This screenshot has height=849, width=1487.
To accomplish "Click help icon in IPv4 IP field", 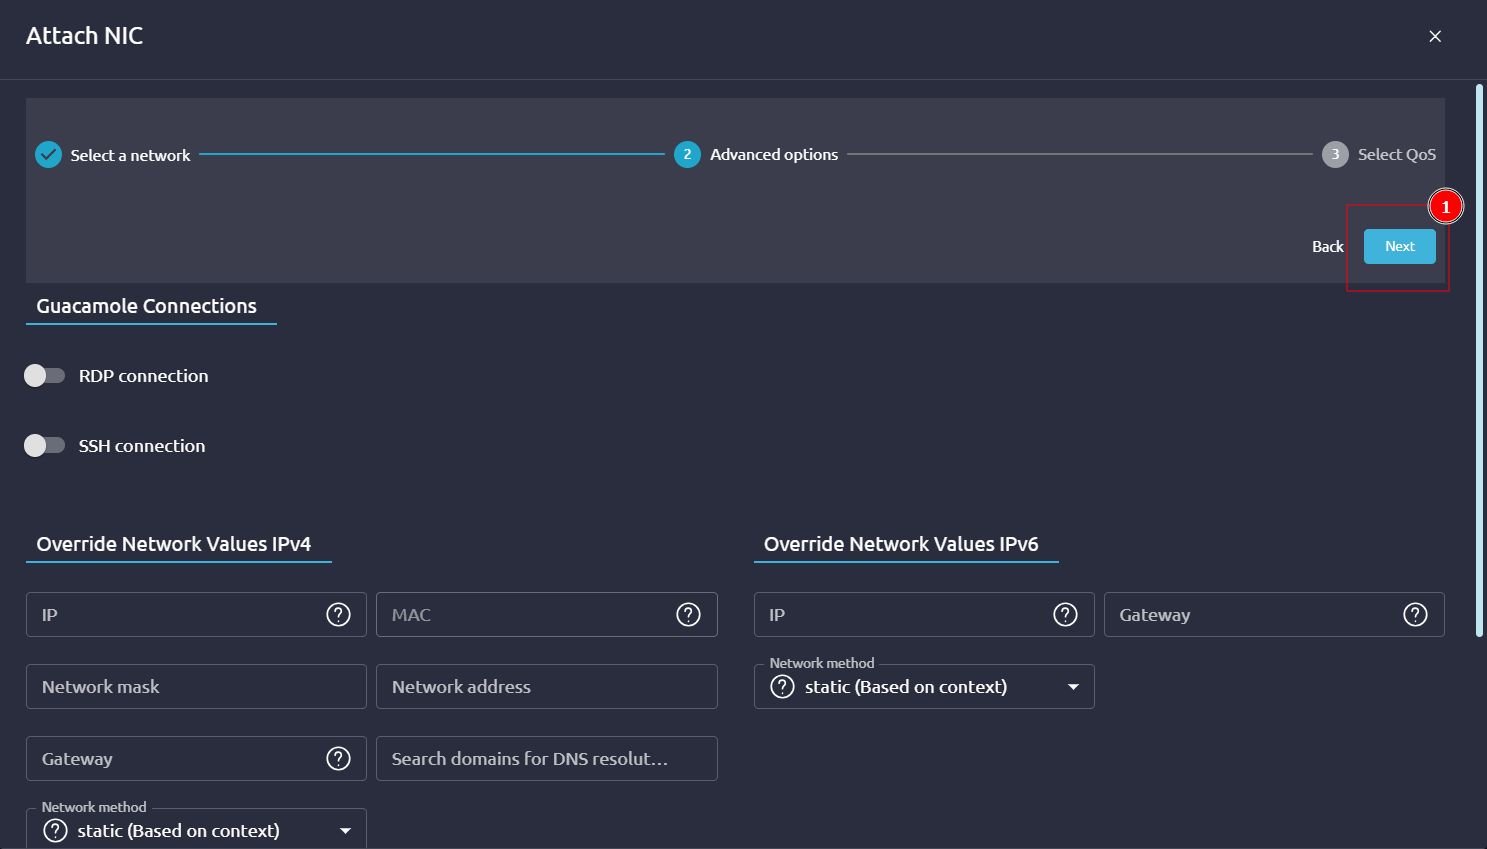I will point(338,615).
